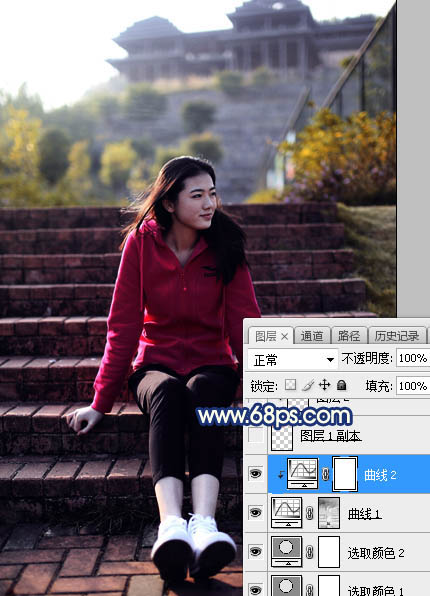
Task: Click the clipping arrow icon on 曲线 2
Action: point(281,474)
